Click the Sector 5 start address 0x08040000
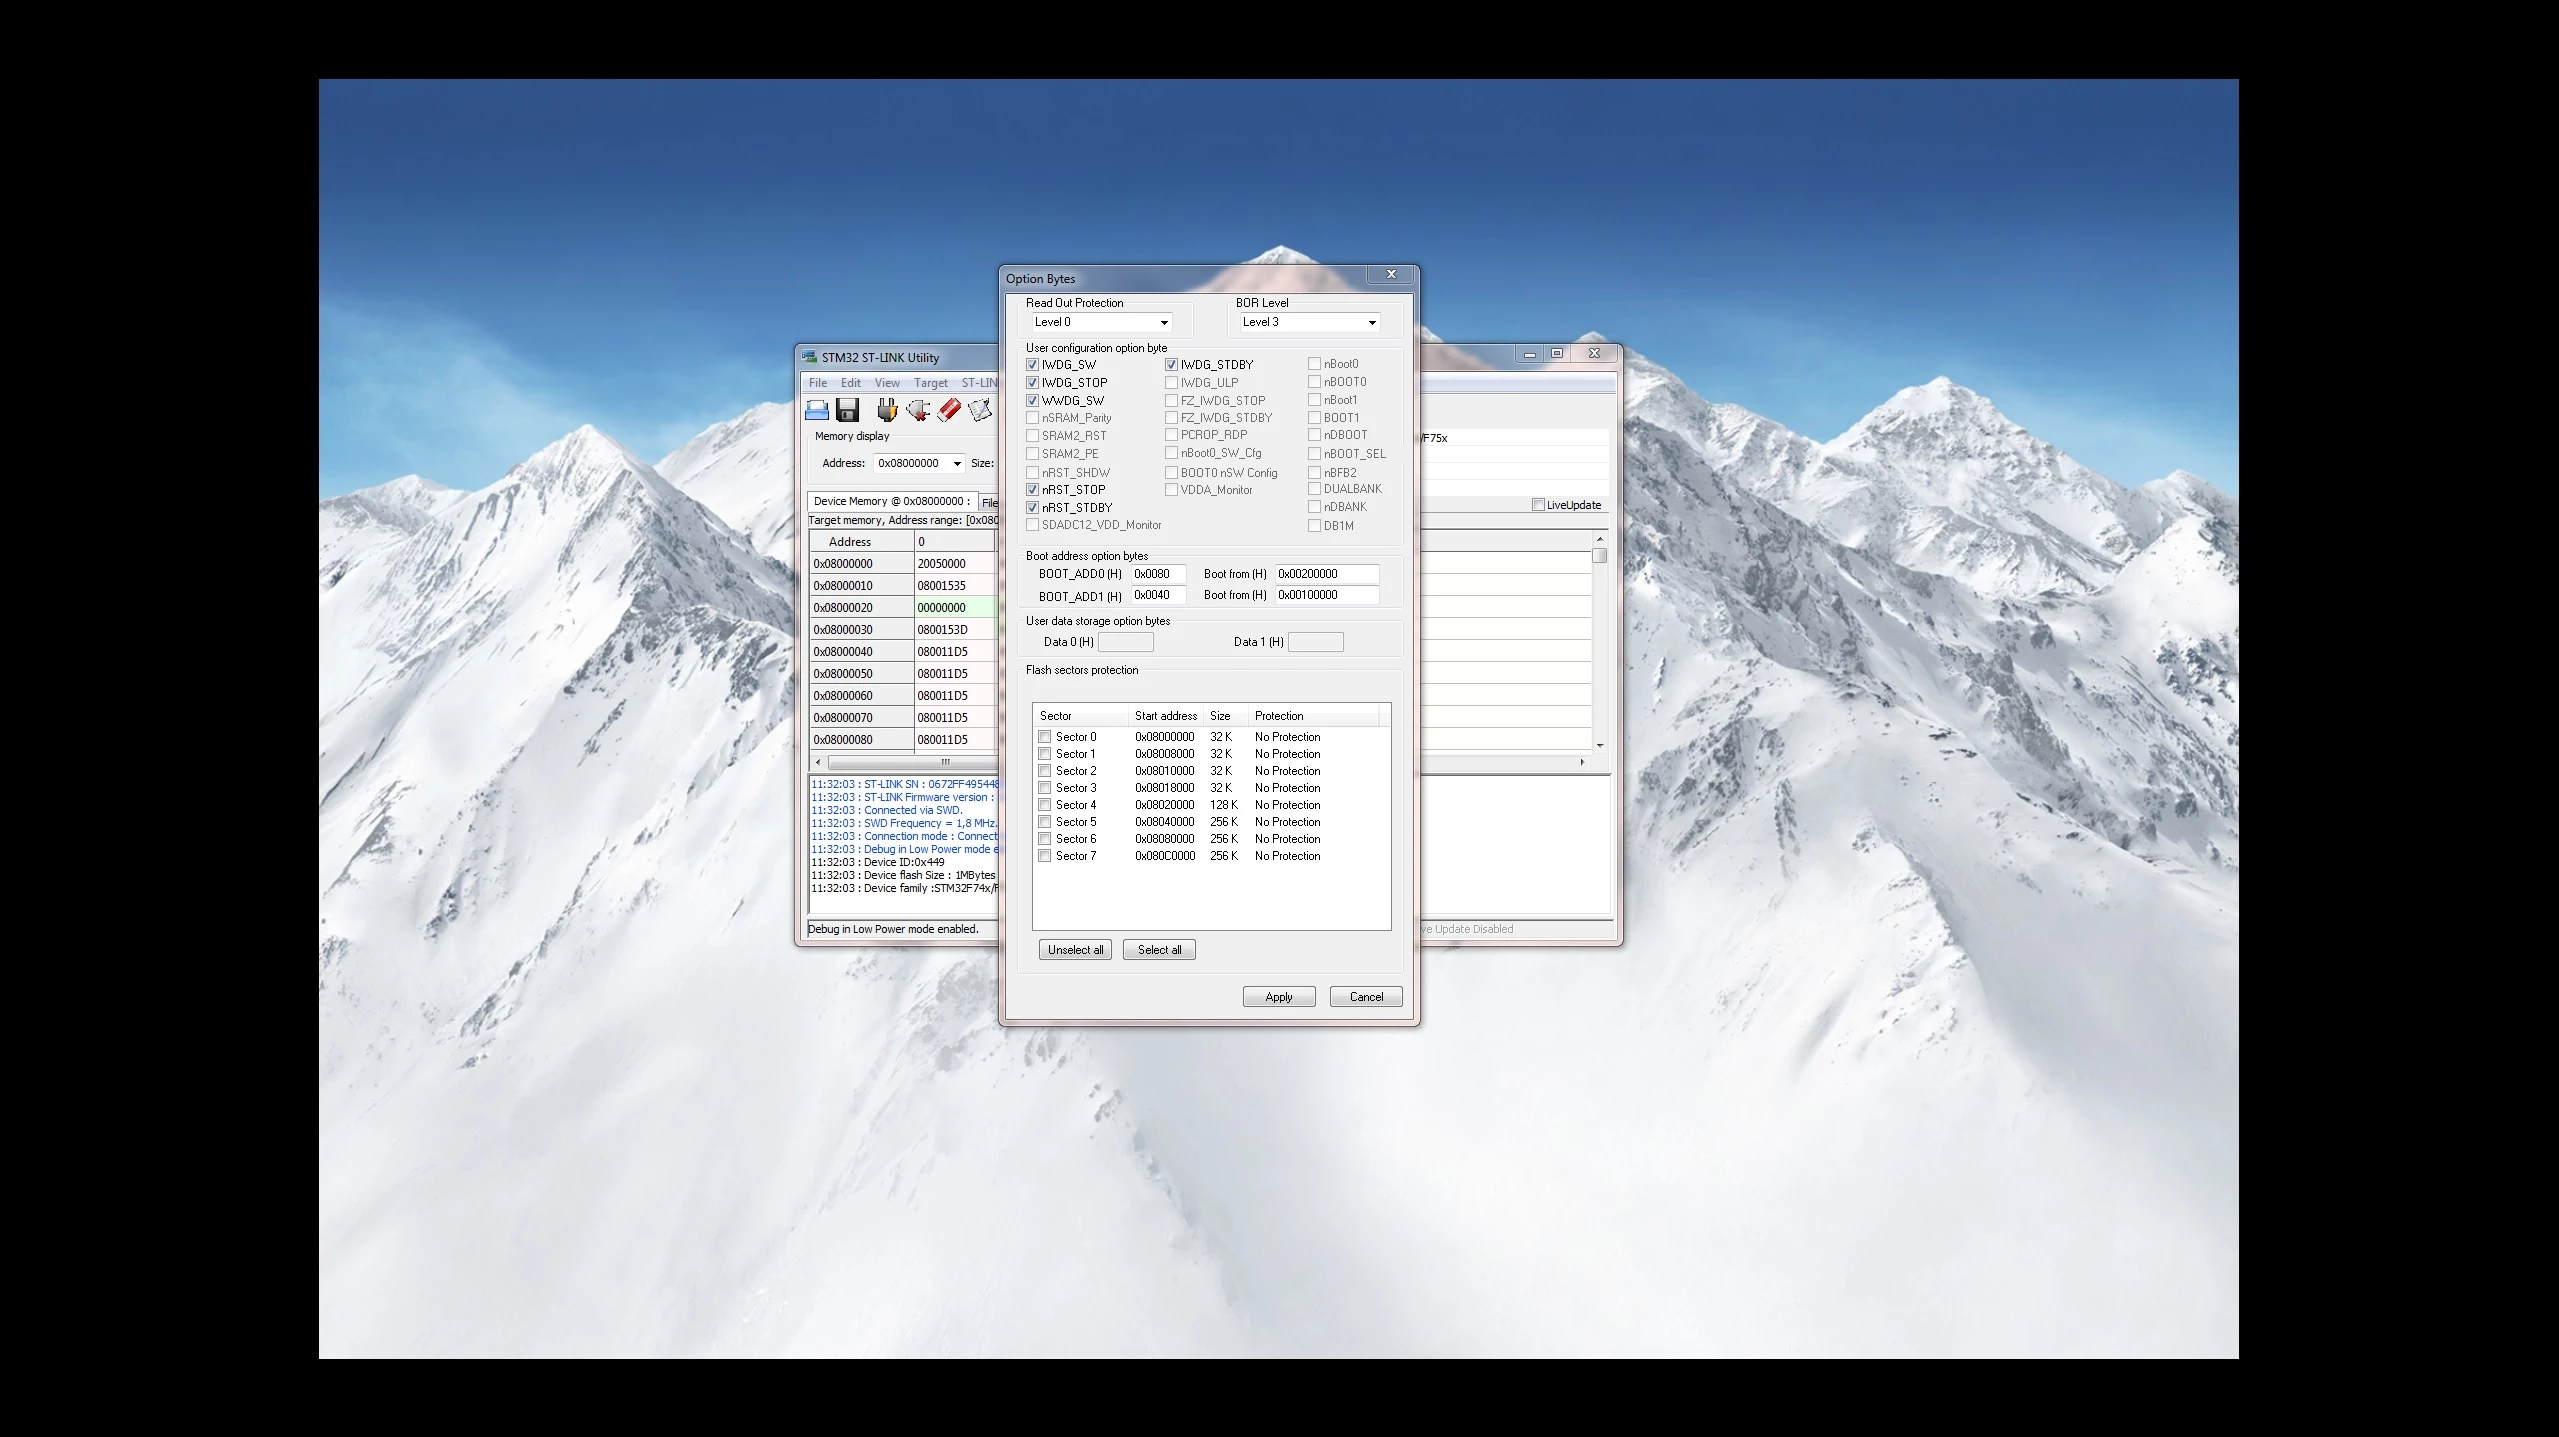This screenshot has width=2559, height=1437. click(1164, 822)
